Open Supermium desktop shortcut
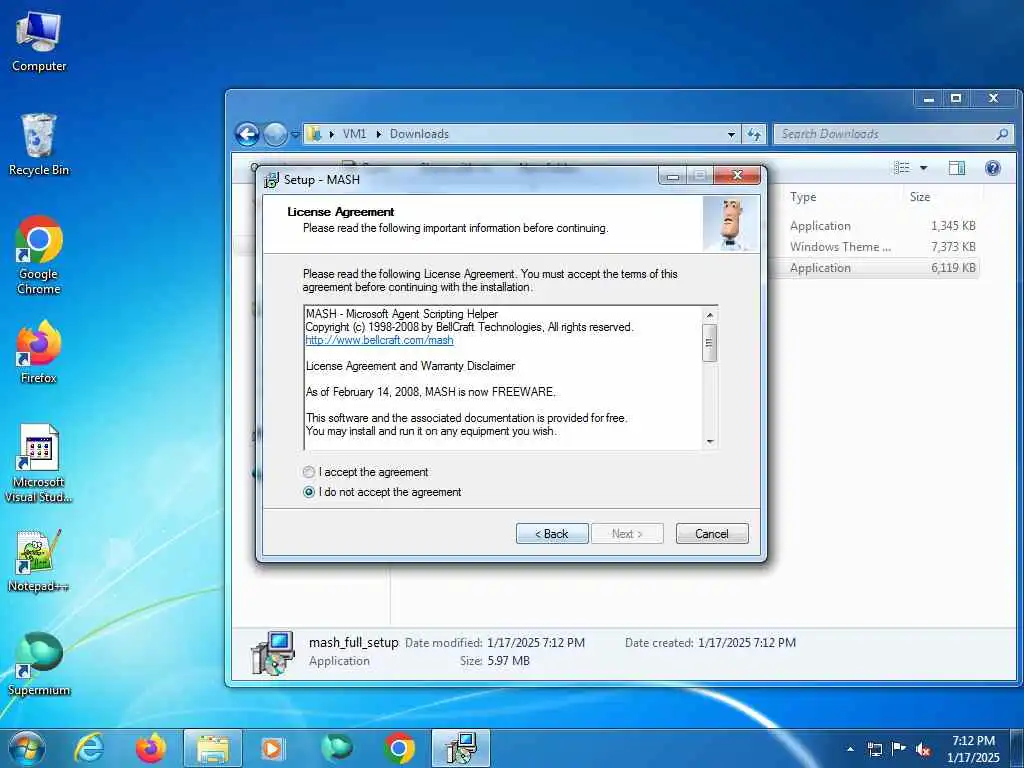Screen dimensions: 1024x768 [x=39, y=664]
